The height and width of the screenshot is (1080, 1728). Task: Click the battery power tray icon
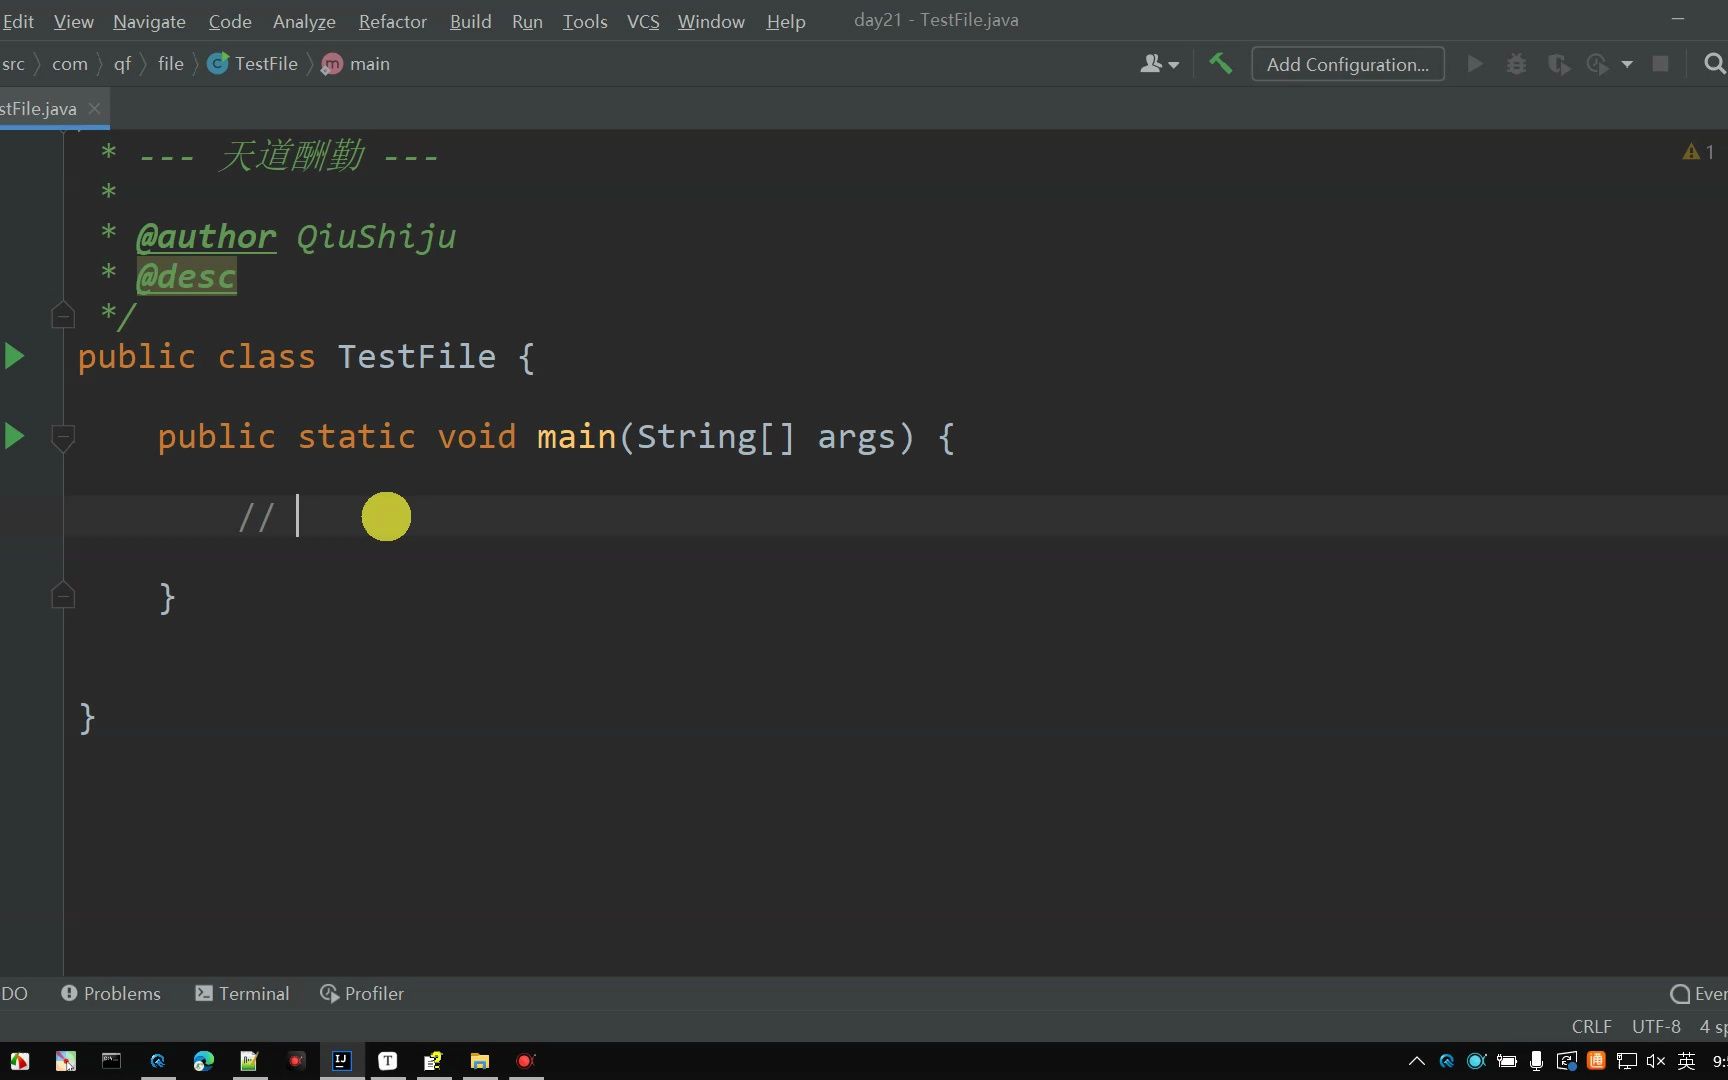[x=1506, y=1061]
